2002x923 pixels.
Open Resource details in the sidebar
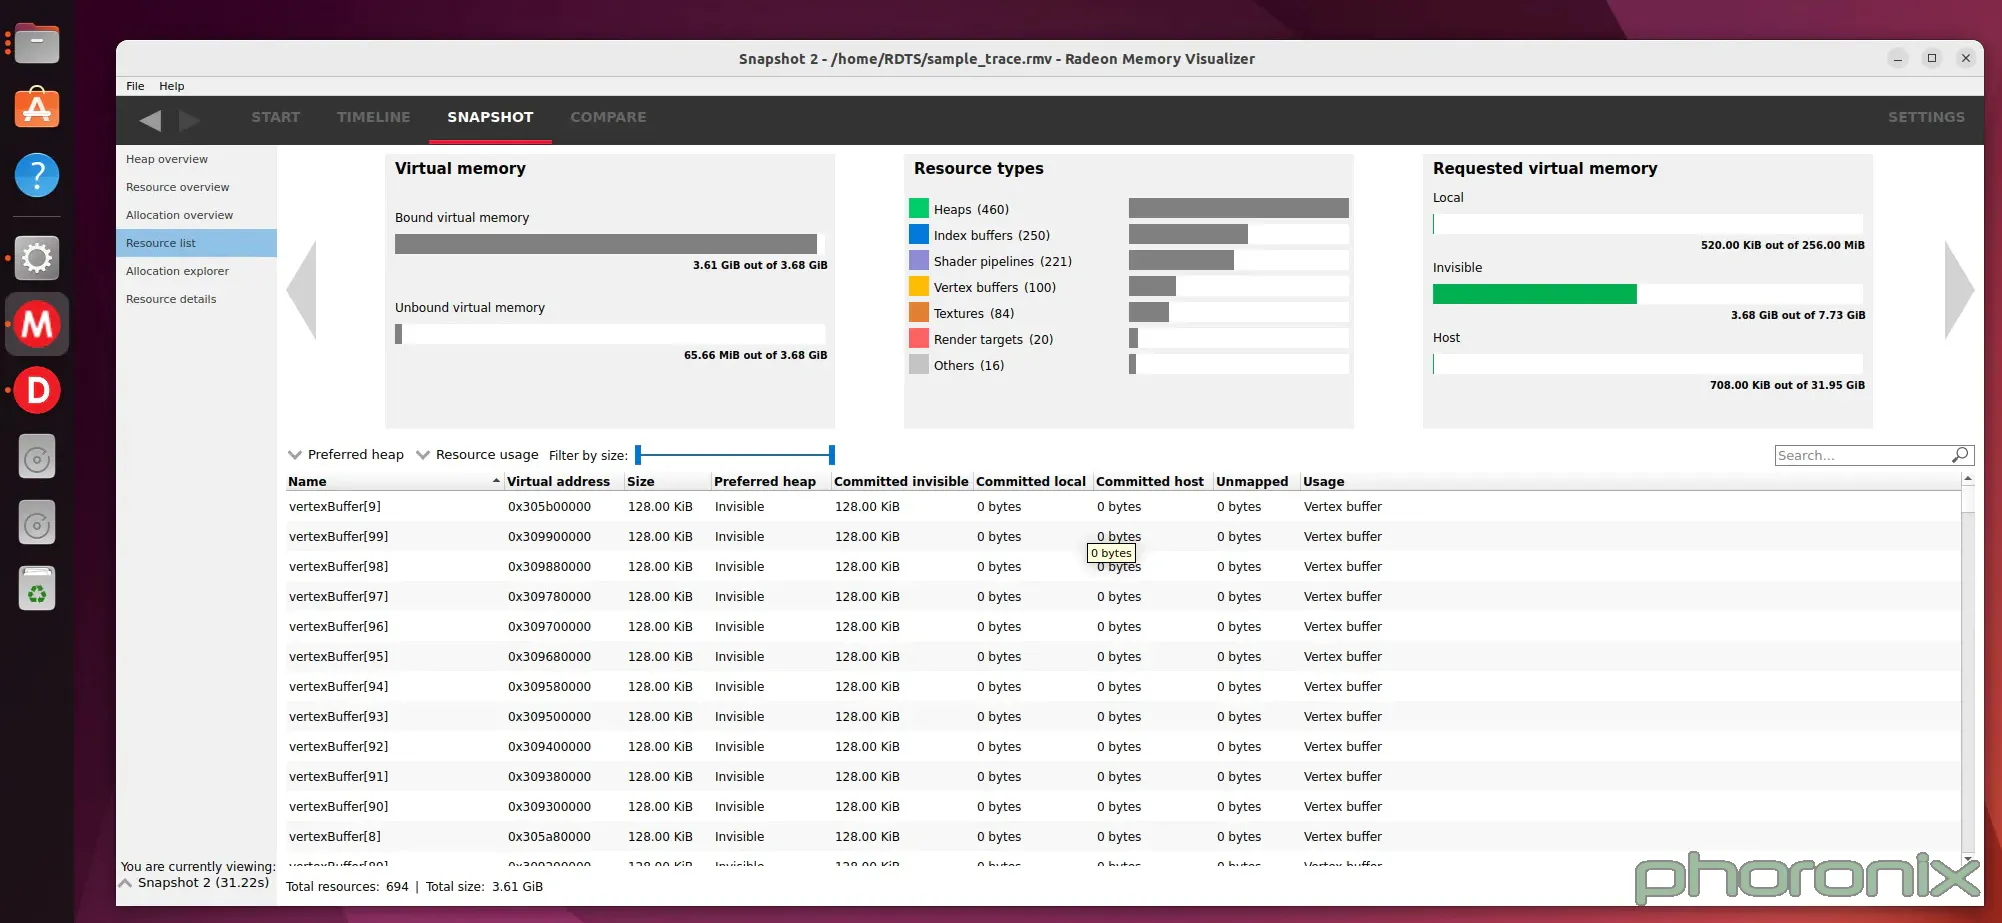click(x=196, y=299)
